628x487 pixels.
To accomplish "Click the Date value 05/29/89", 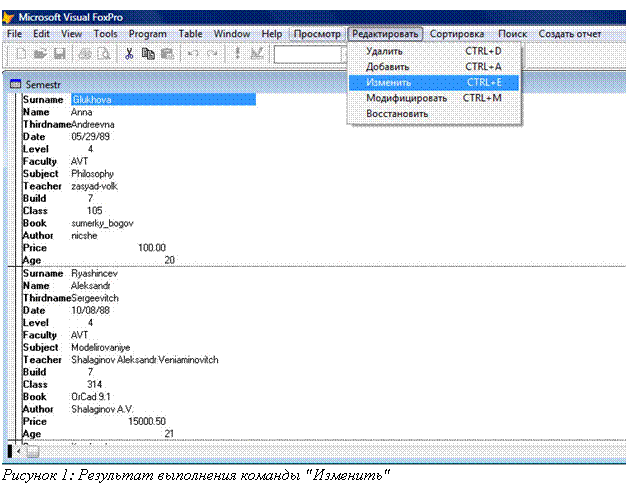I will click(x=91, y=137).
